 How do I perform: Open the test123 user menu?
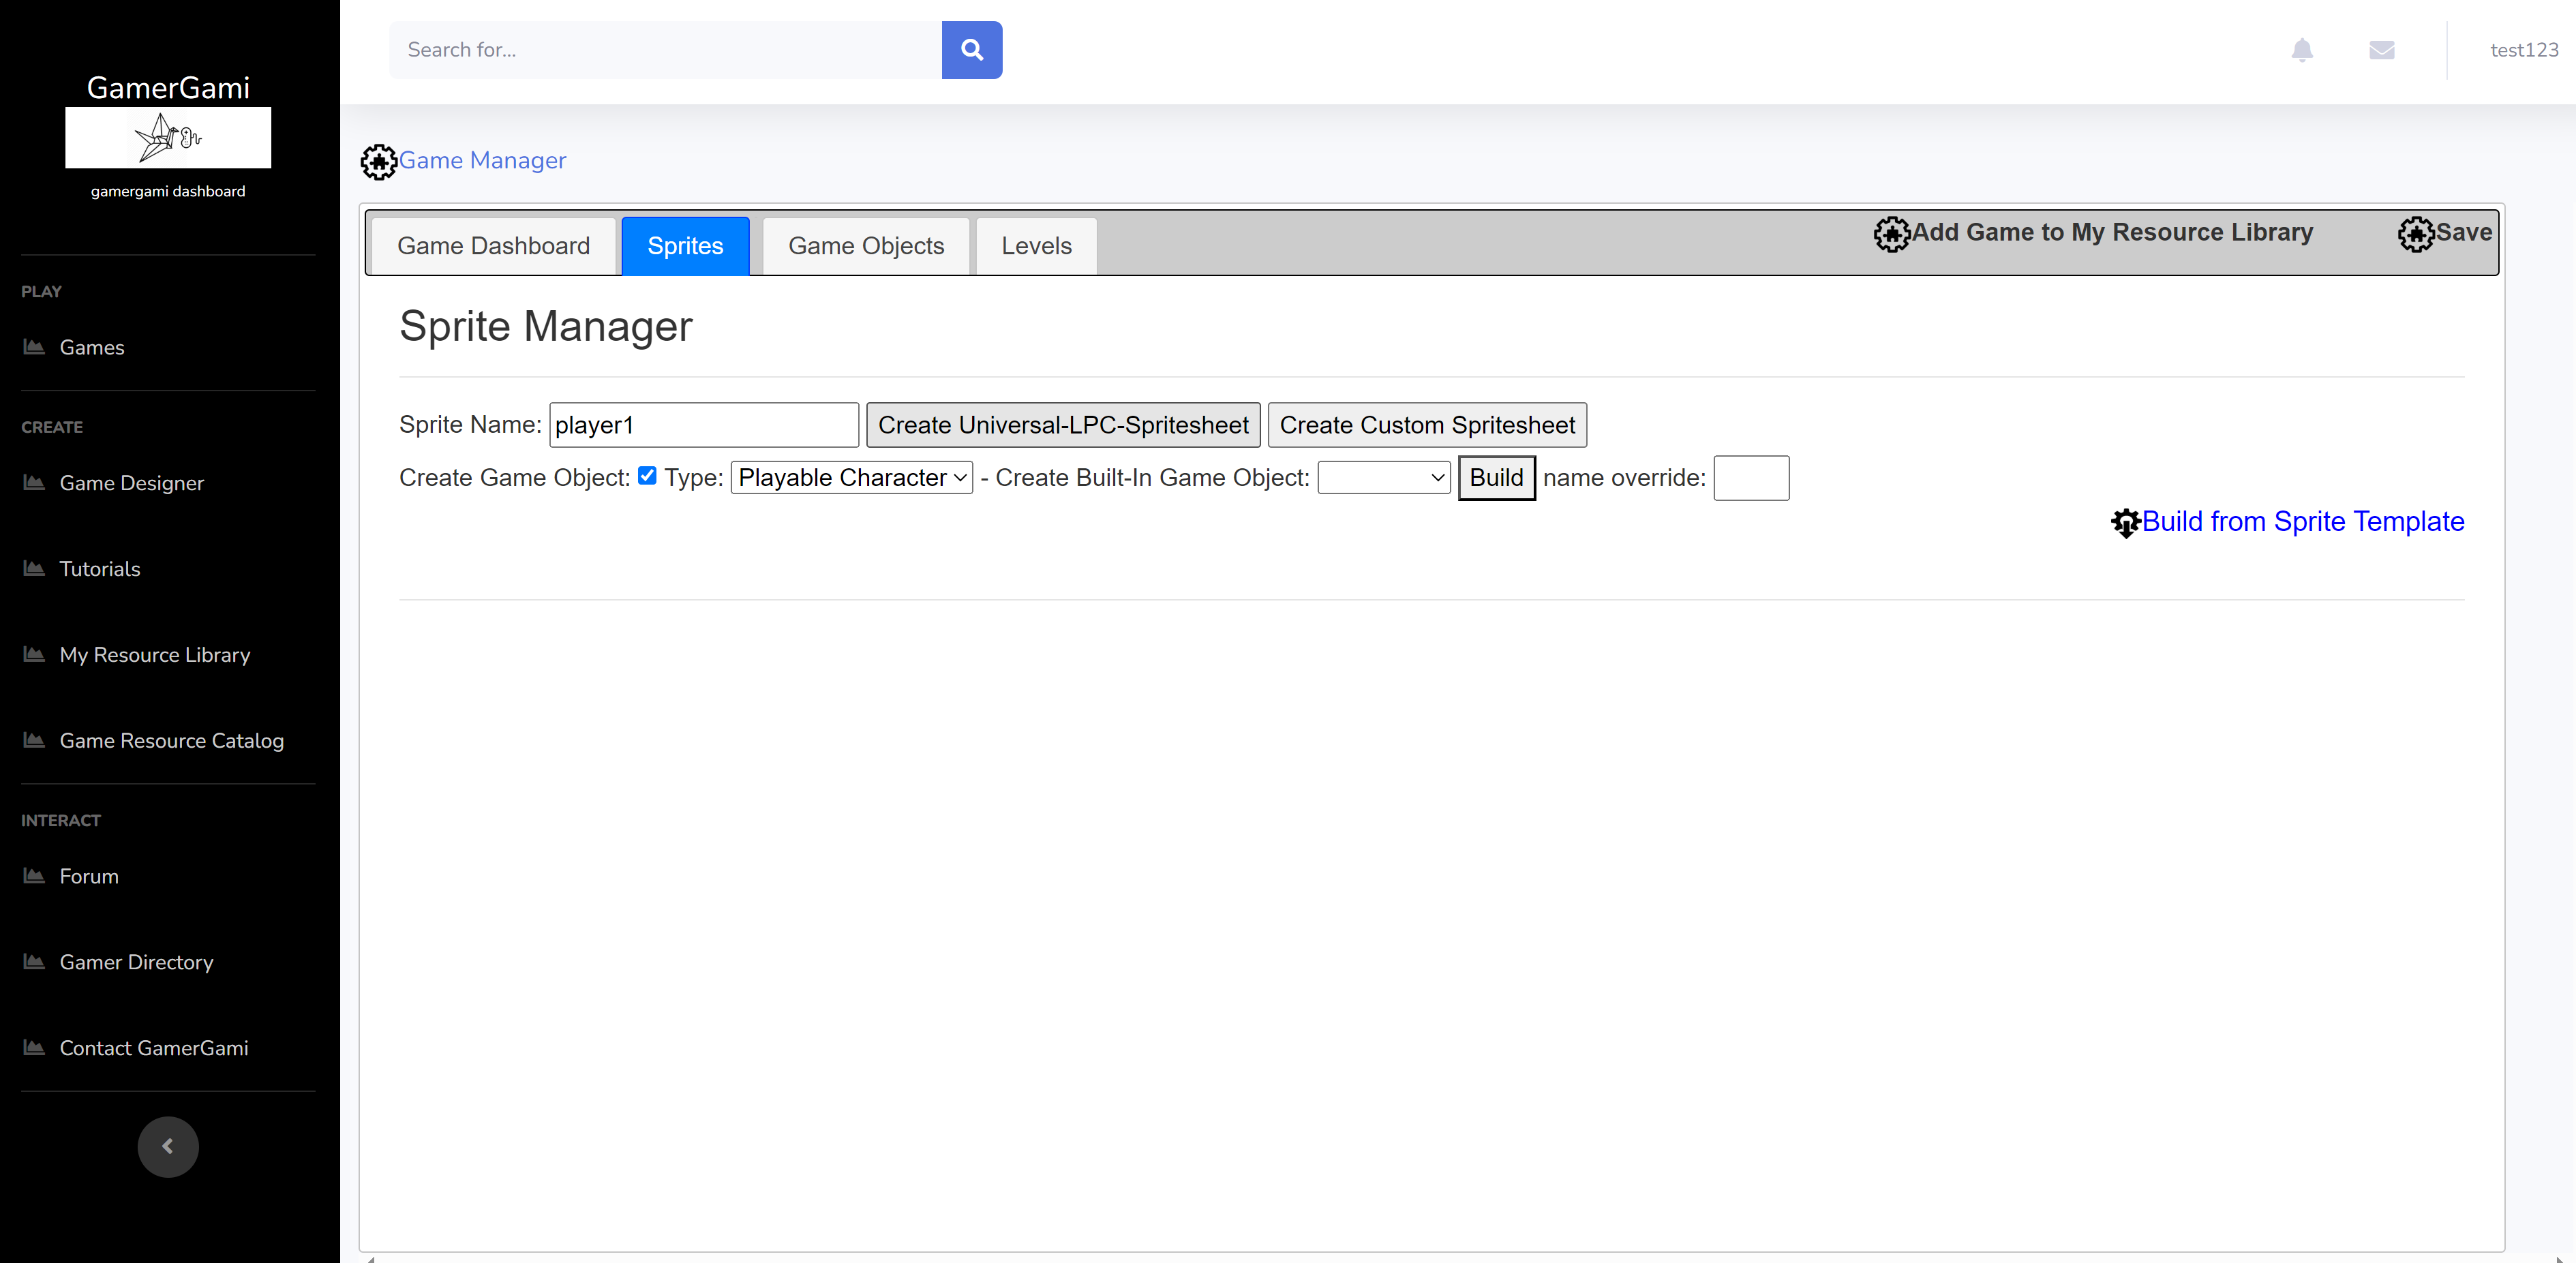pyautogui.click(x=2523, y=50)
